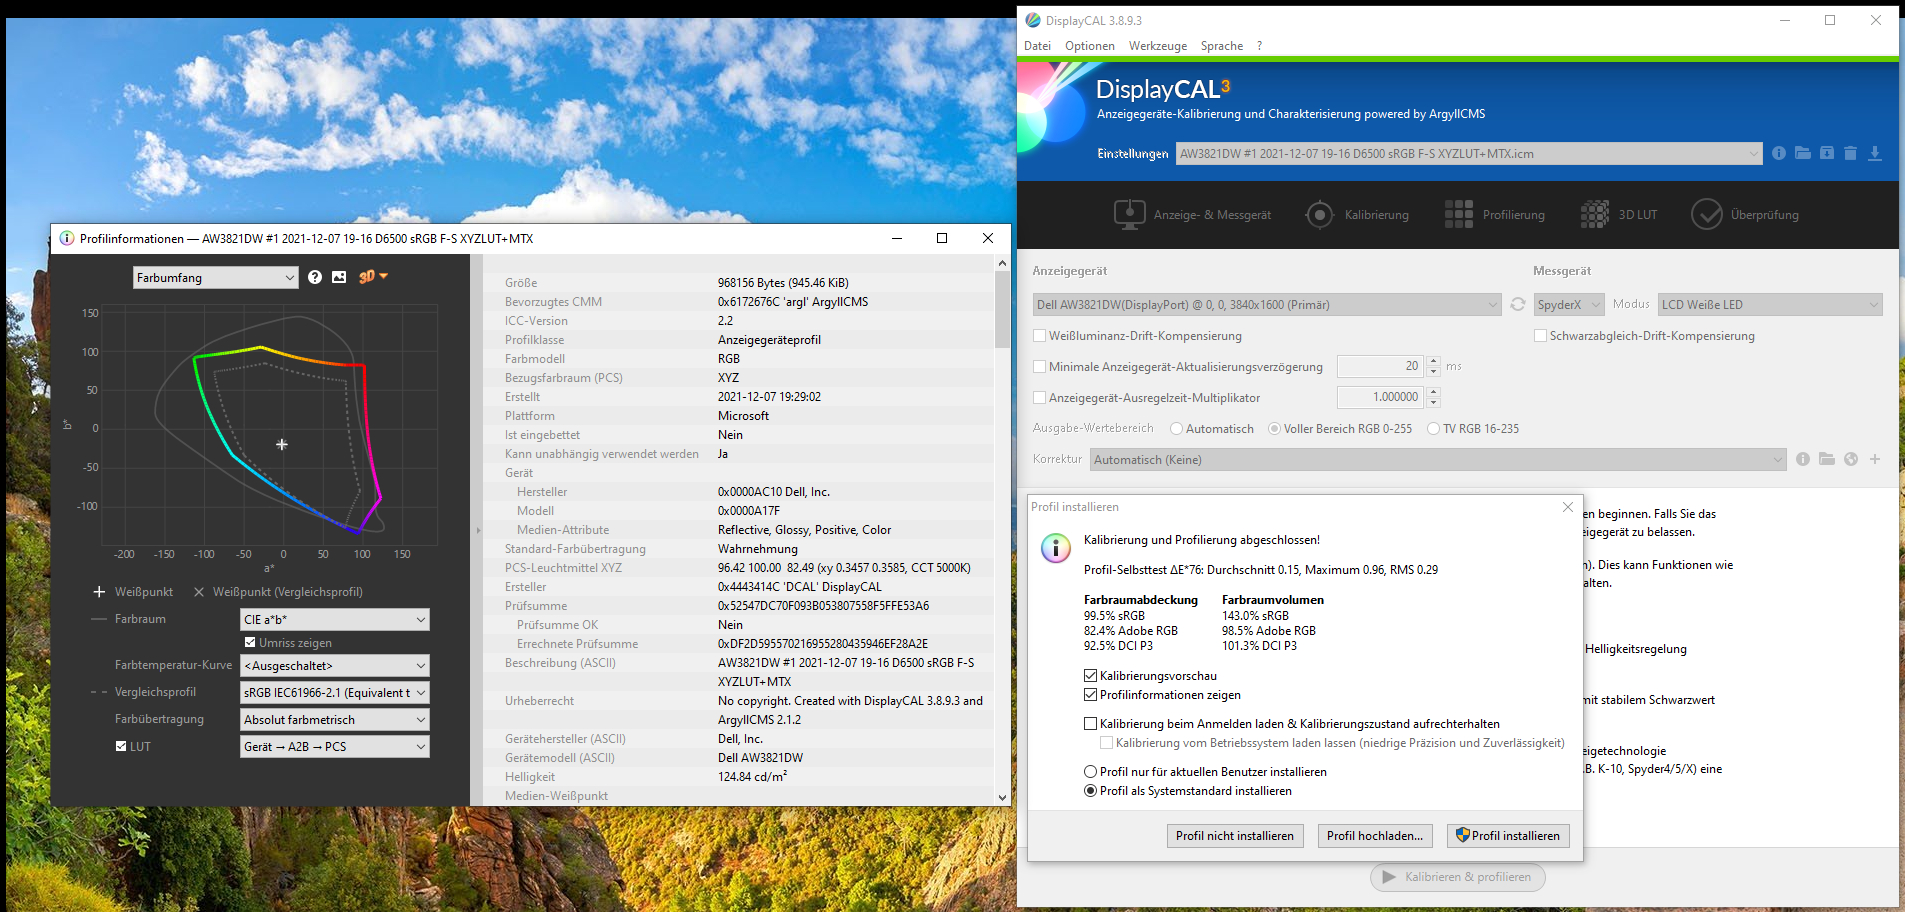The width and height of the screenshot is (1905, 912).
Task: Click the download/install profile arrow icon in header
Action: [x=1875, y=153]
